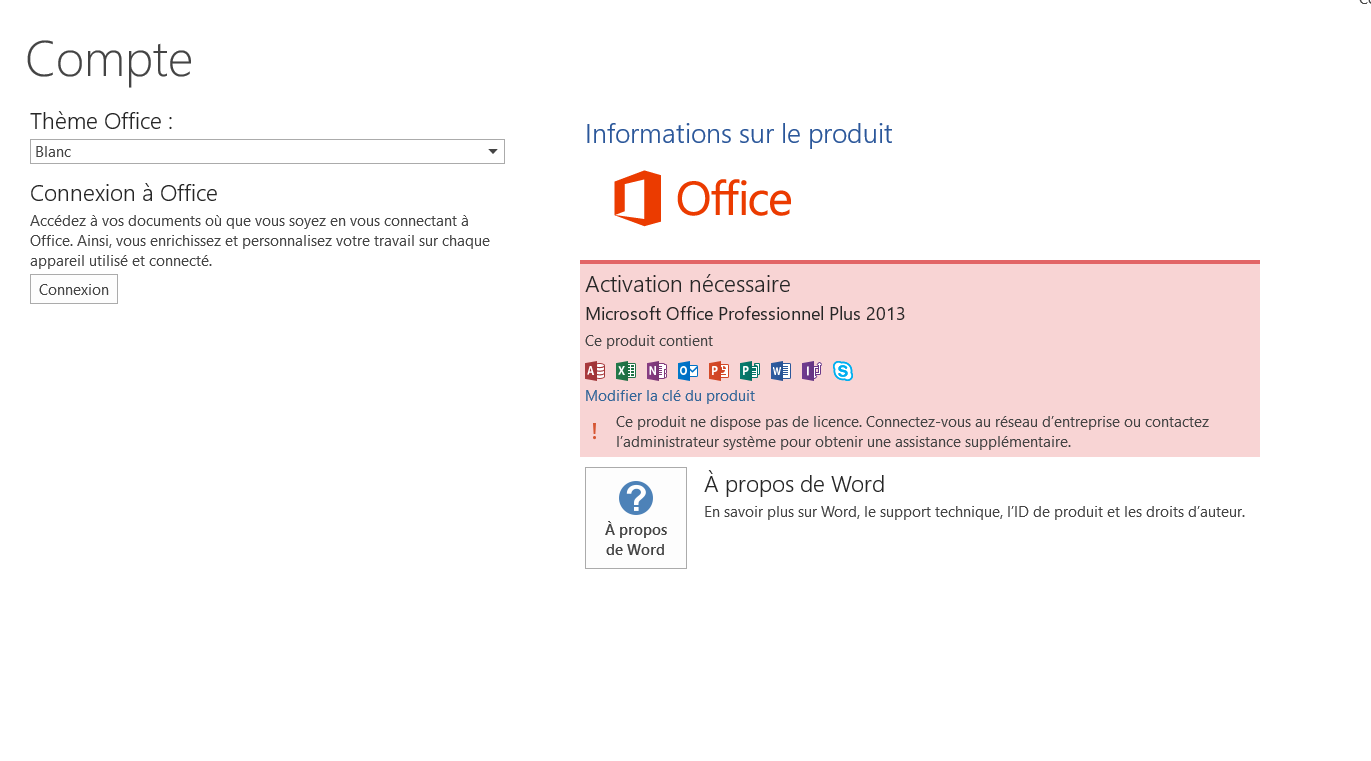Click the blue Word icon

tap(781, 371)
